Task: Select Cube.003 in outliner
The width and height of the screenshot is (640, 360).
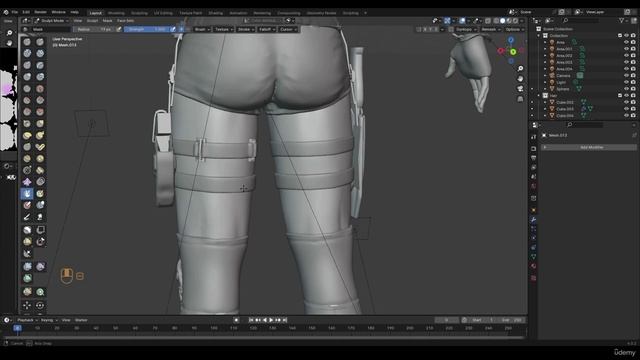Action: [565, 109]
